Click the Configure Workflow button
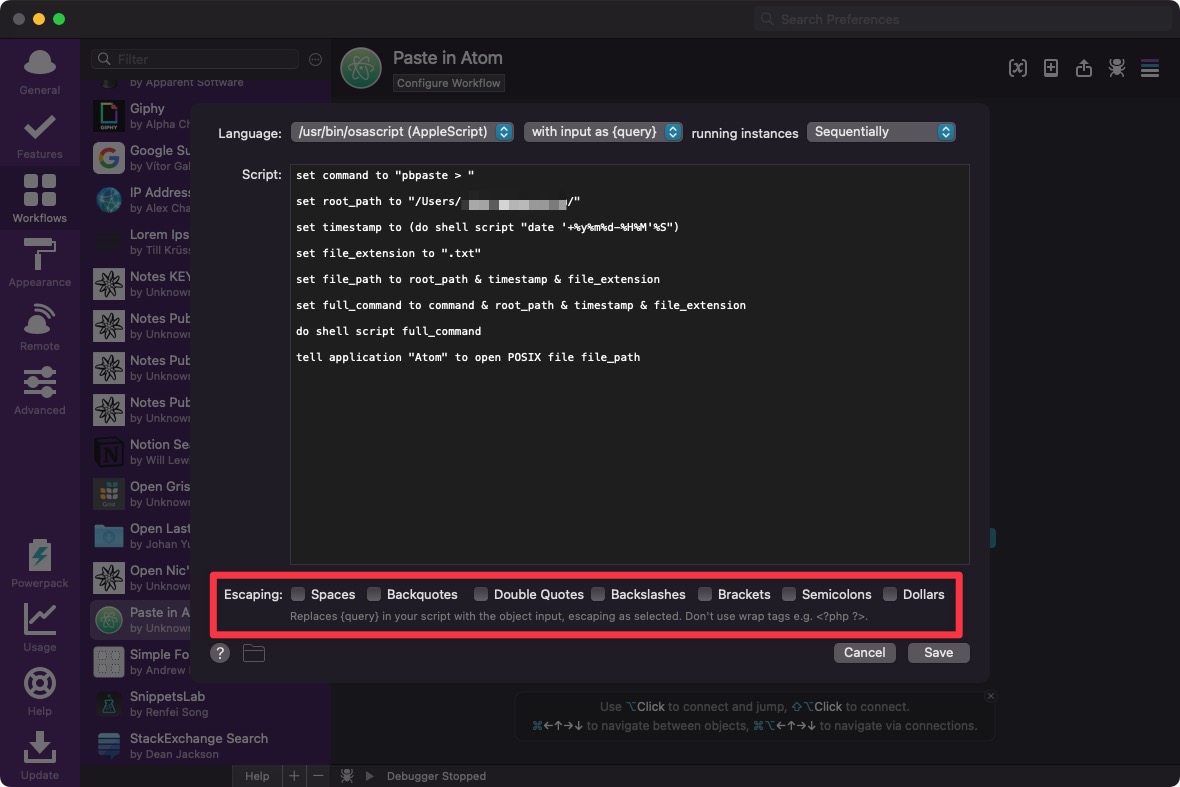Screen dimensions: 1180x787 click(449, 83)
